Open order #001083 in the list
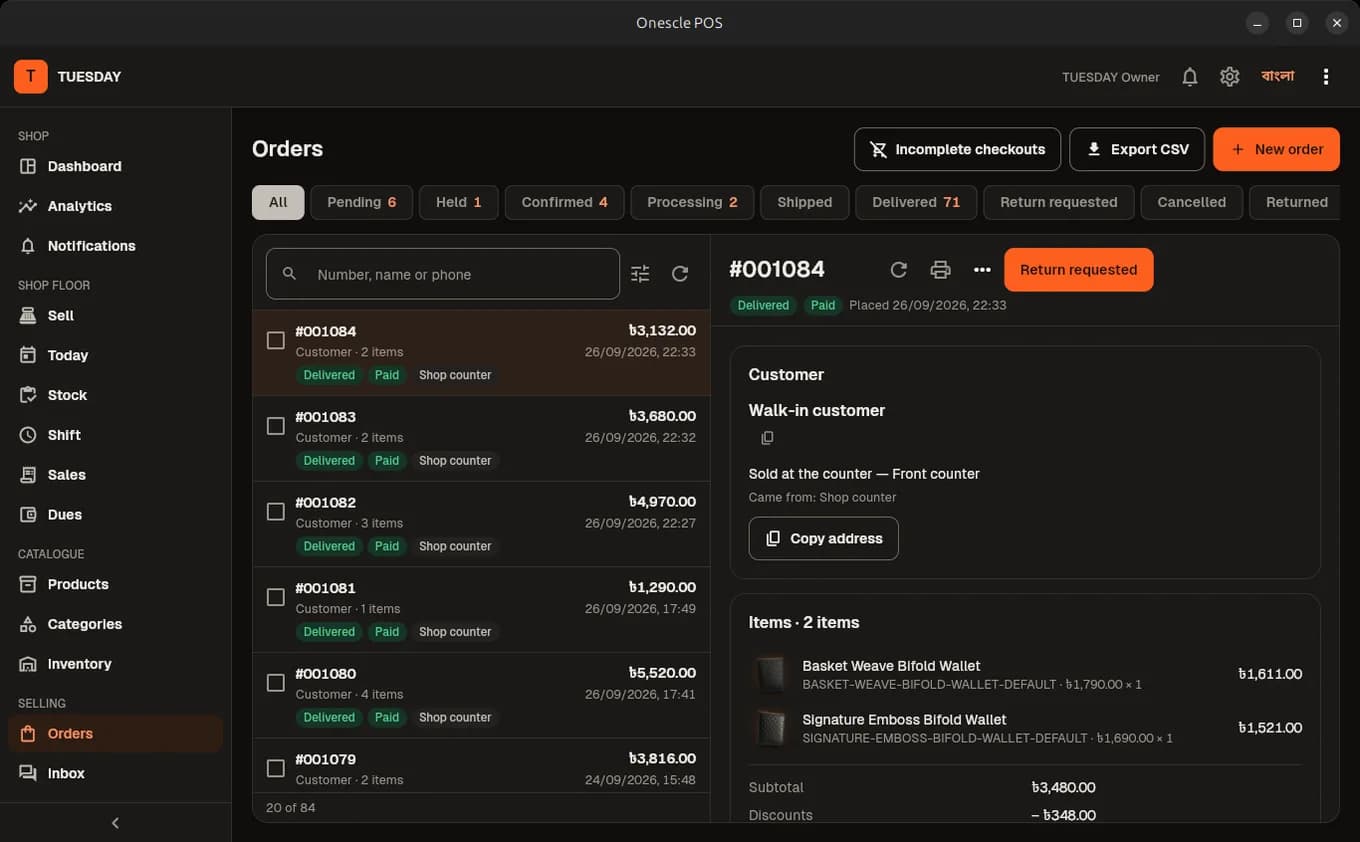 pyautogui.click(x=482, y=438)
